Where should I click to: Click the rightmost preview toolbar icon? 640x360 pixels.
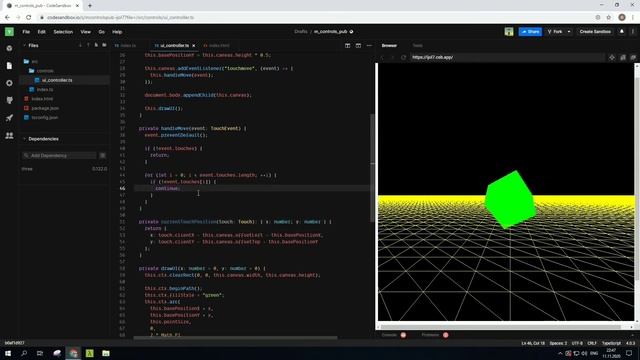pos(633,58)
